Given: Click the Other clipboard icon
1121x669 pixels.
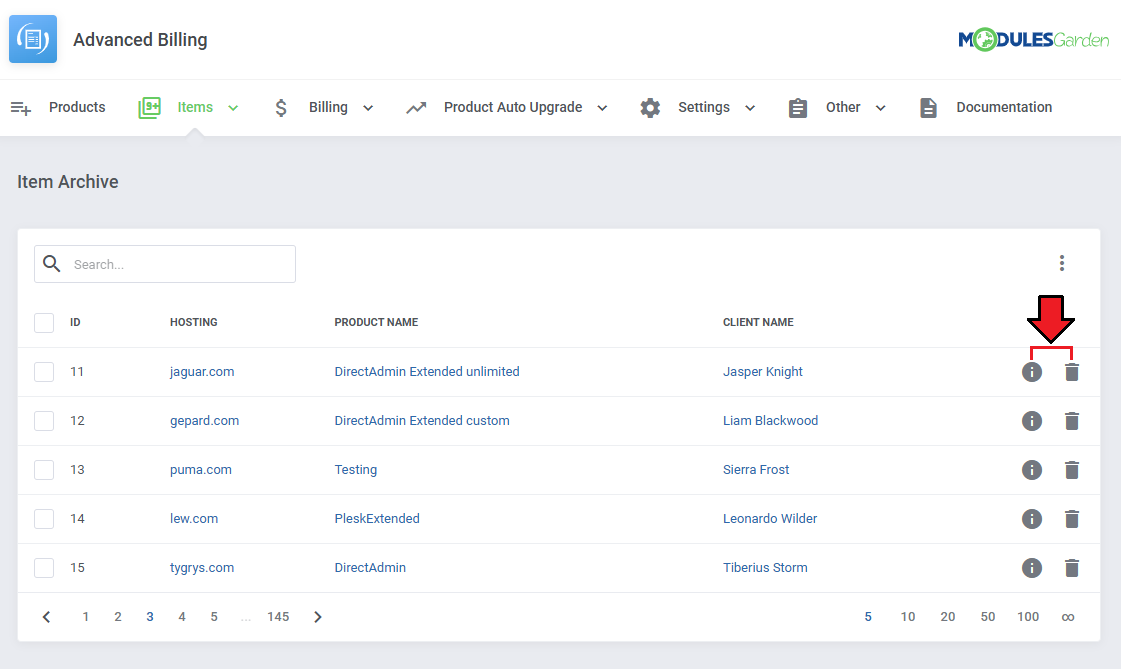Looking at the screenshot, I should click(798, 108).
